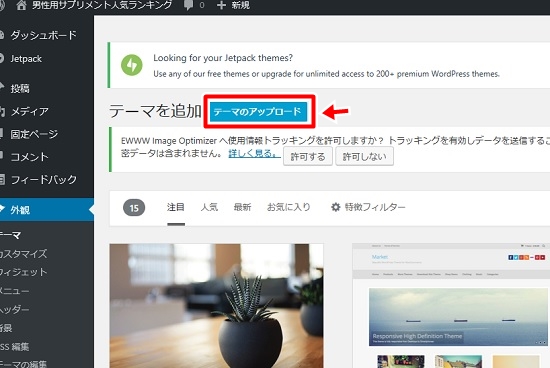
Task: Select the potted plant theme thumbnail
Action: click(216, 306)
